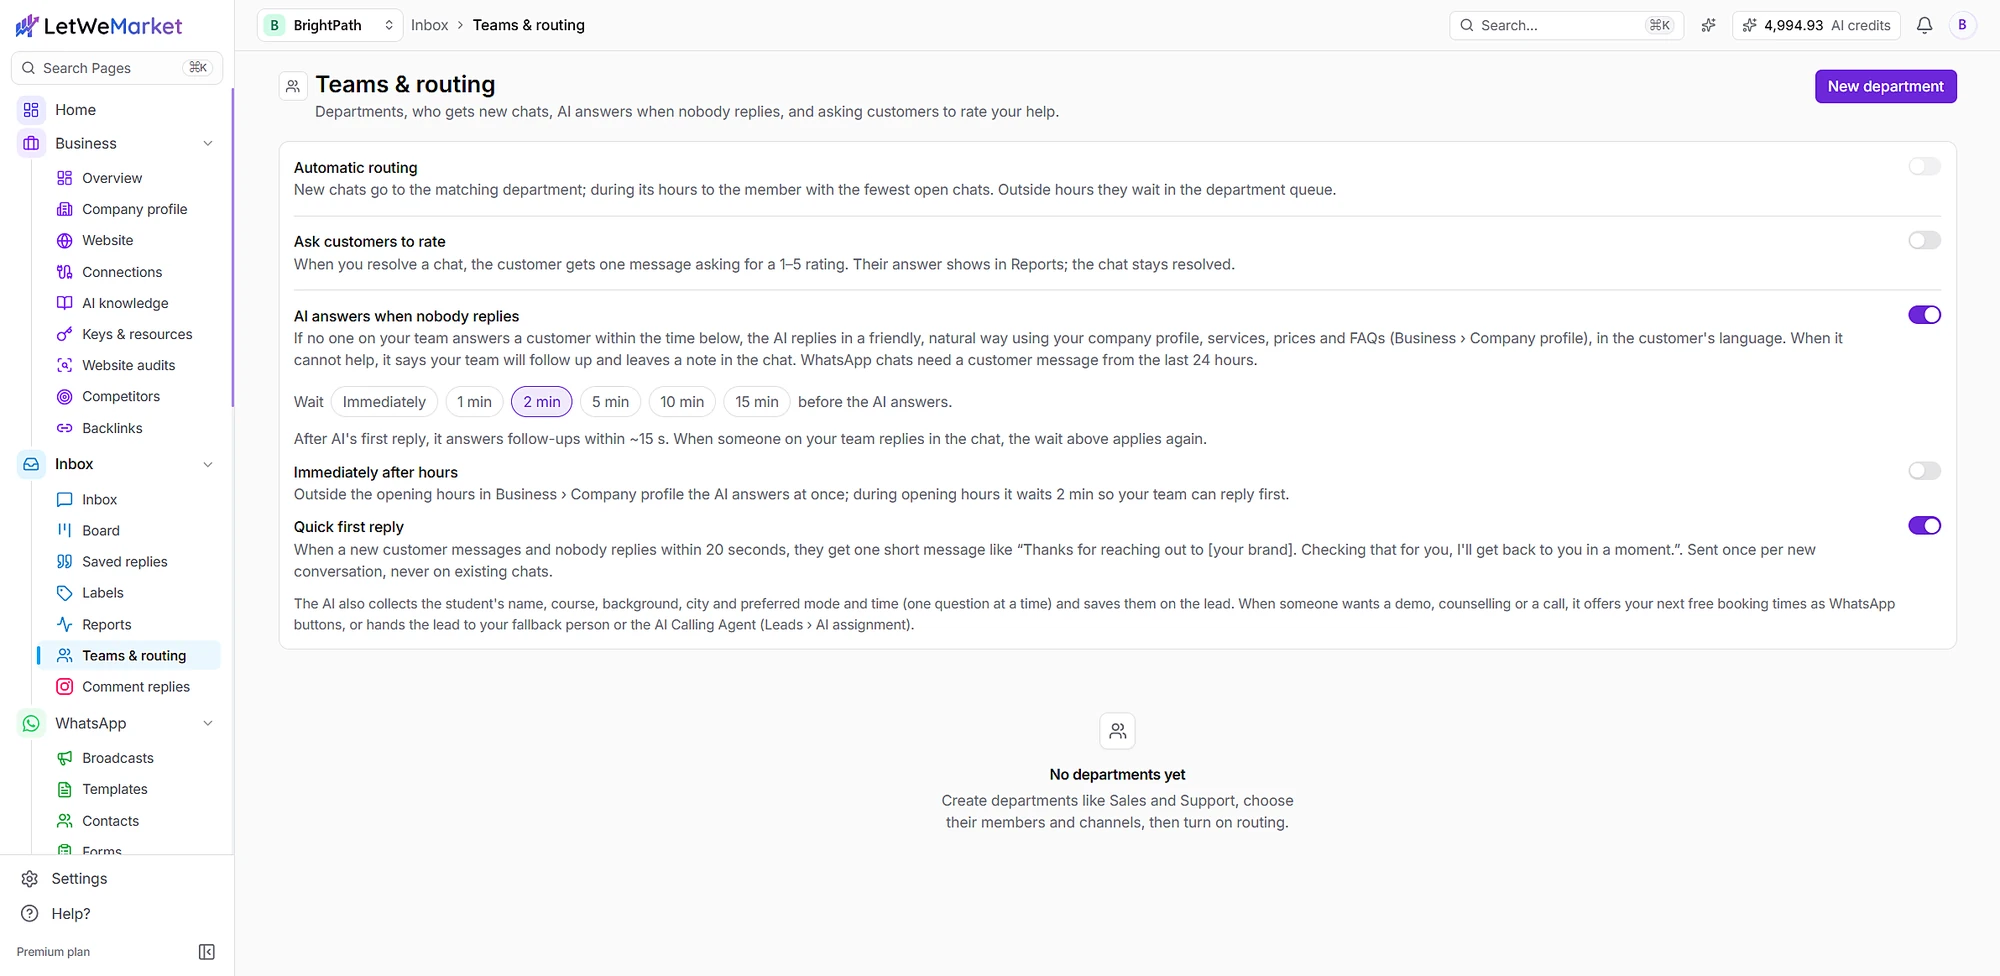Click the New department button
Image resolution: width=2000 pixels, height=976 pixels.
coord(1885,87)
